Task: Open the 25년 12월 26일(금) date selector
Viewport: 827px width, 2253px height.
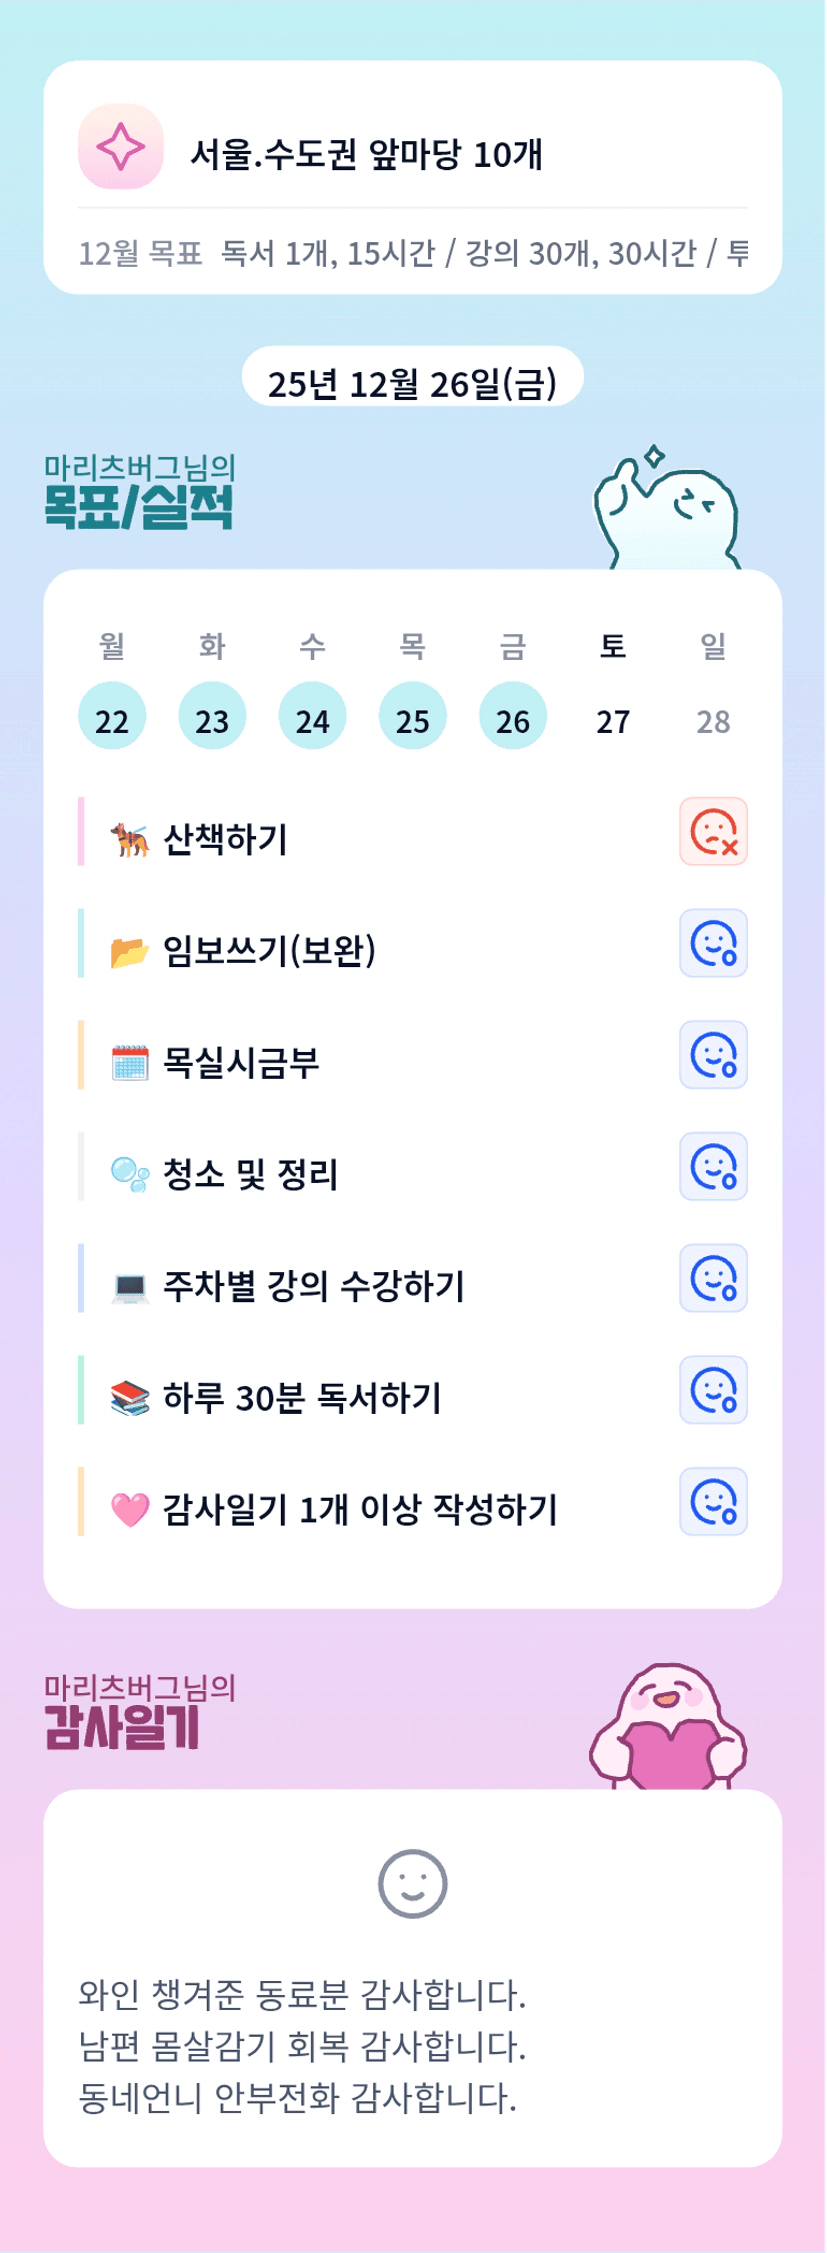Action: click(x=412, y=382)
